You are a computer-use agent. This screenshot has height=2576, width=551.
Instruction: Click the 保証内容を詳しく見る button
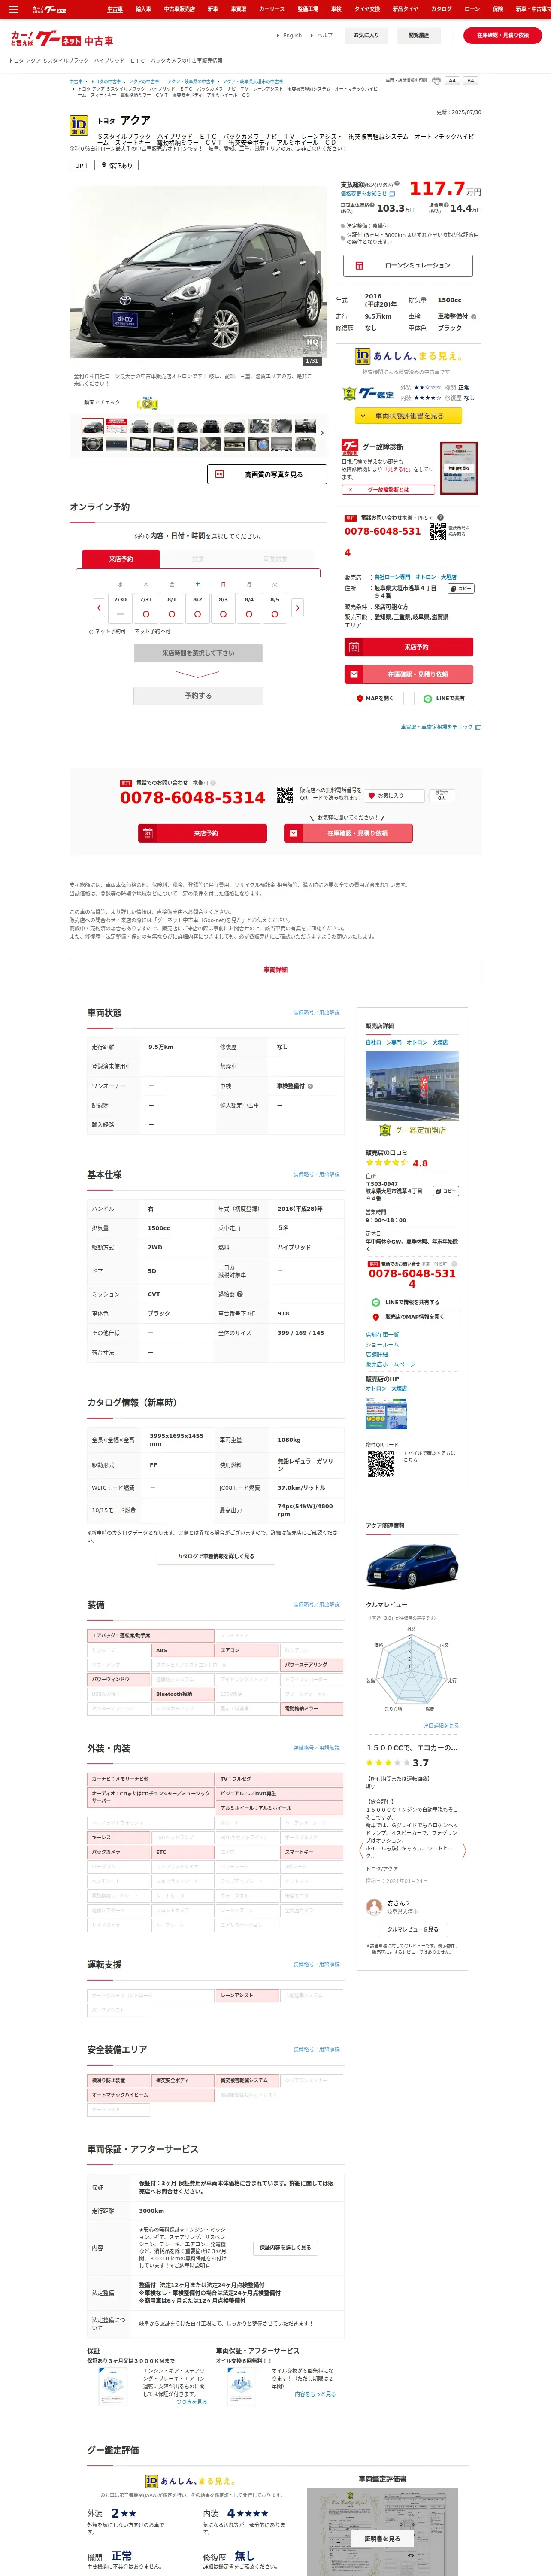pyautogui.click(x=285, y=2247)
